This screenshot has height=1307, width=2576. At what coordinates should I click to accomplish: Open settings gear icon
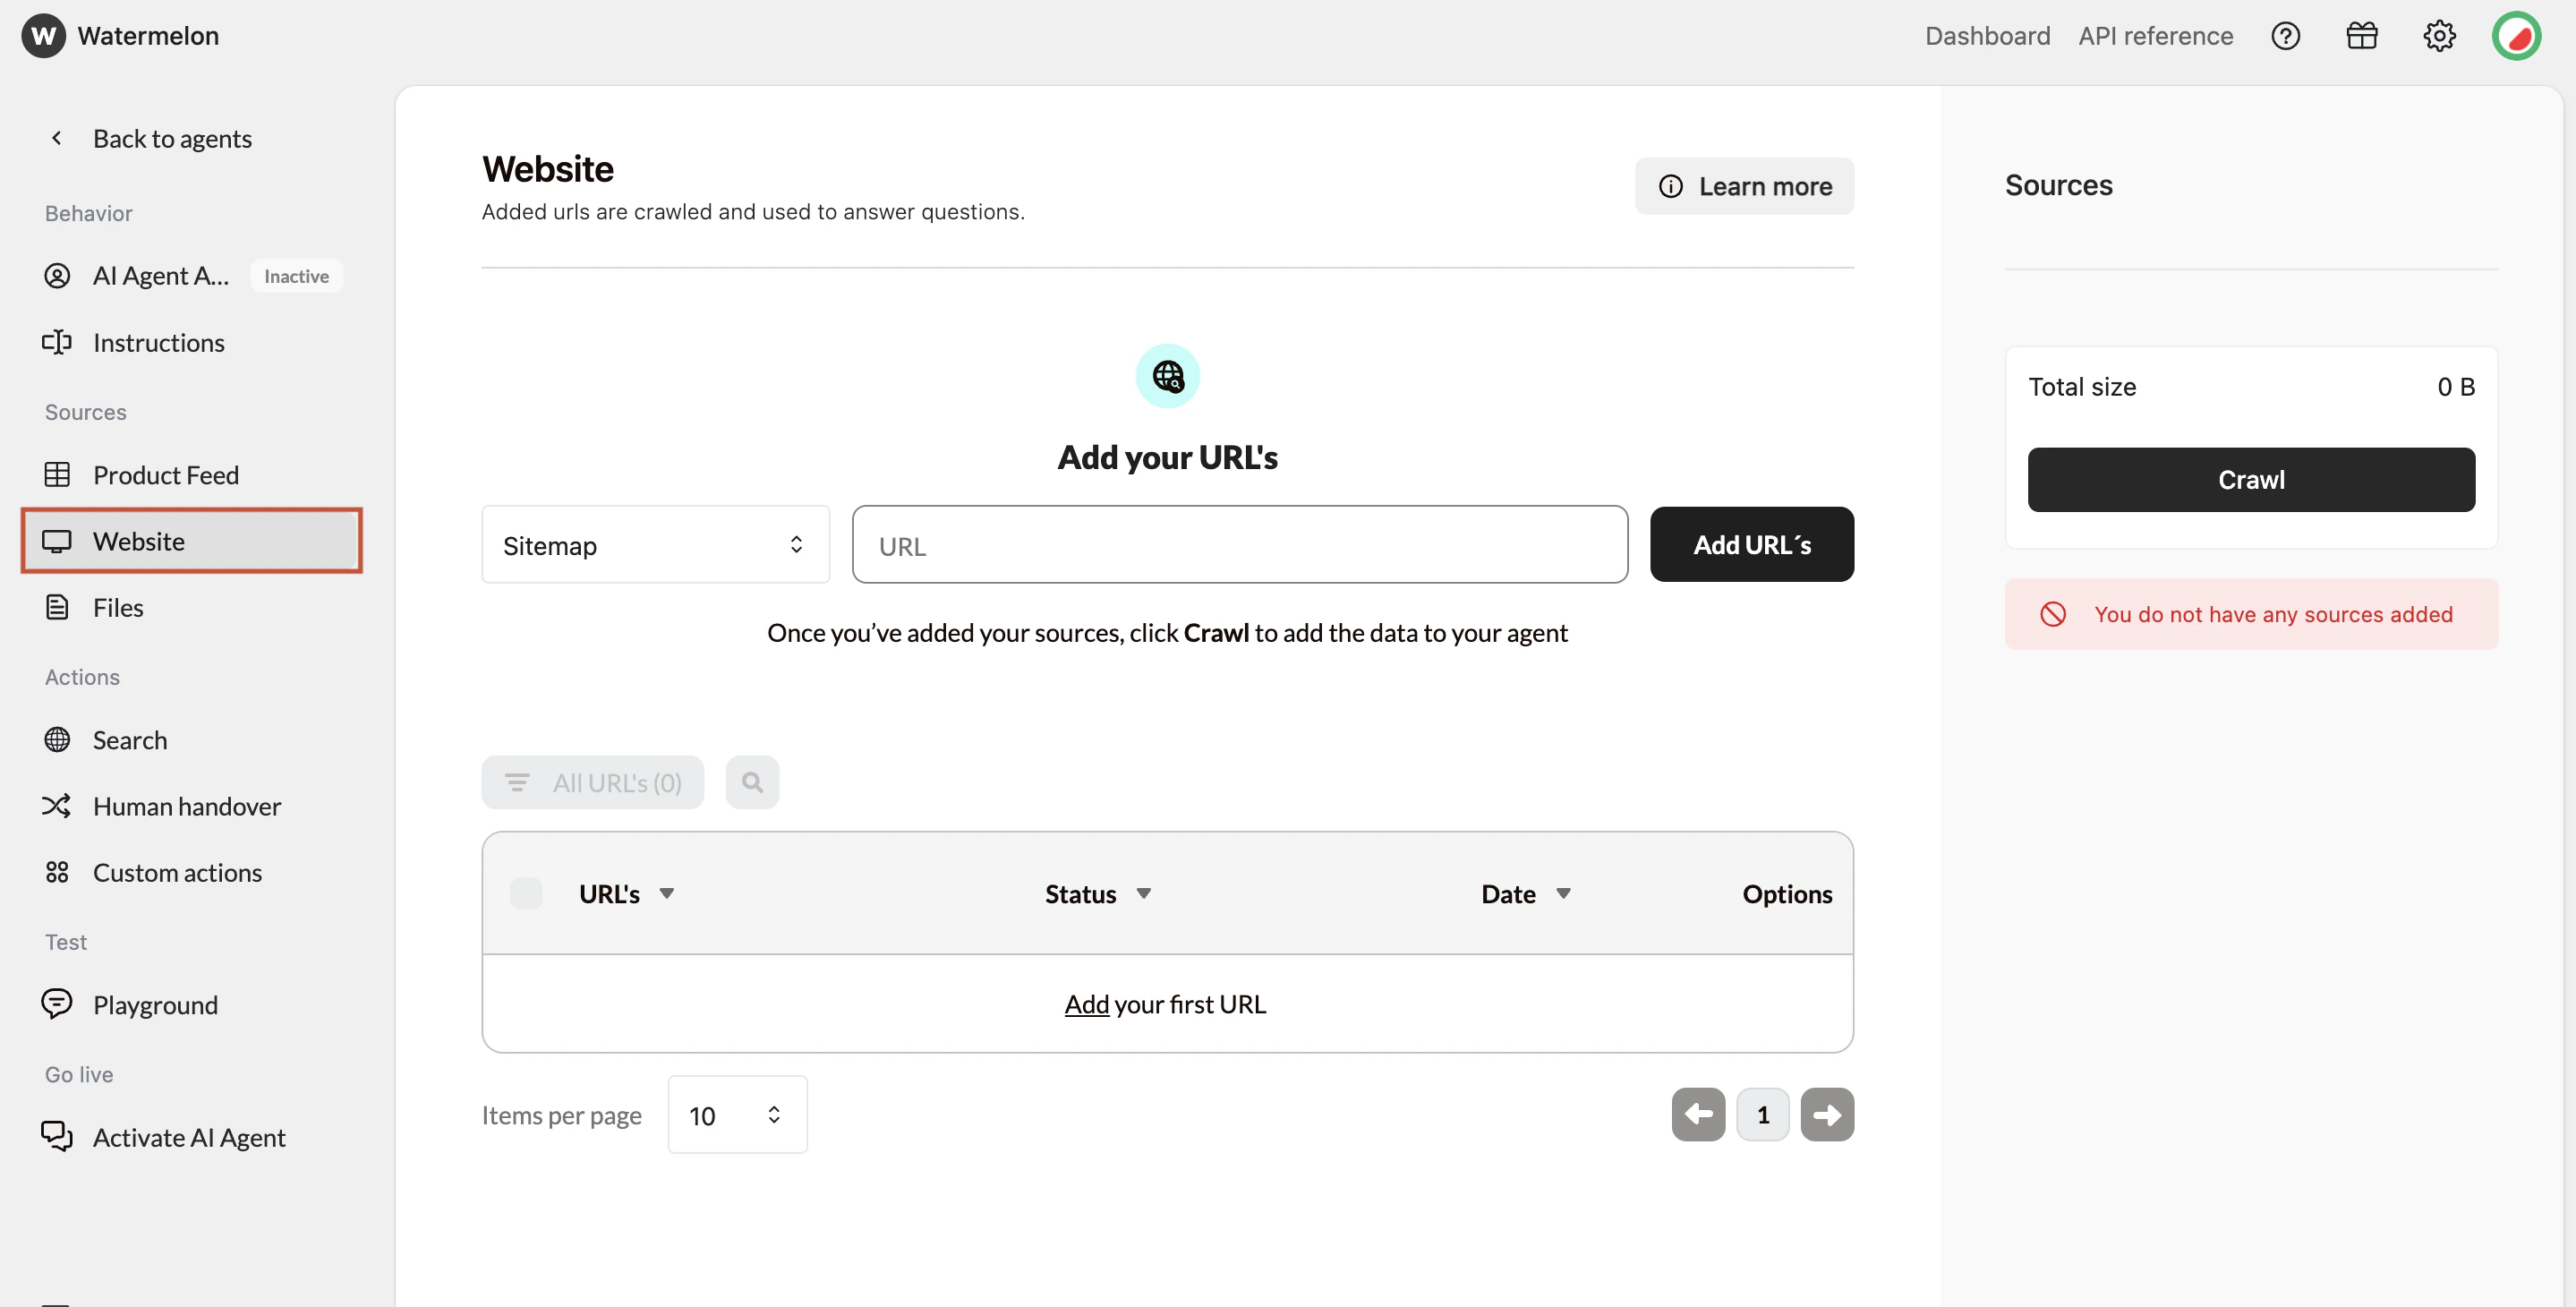click(x=2439, y=36)
